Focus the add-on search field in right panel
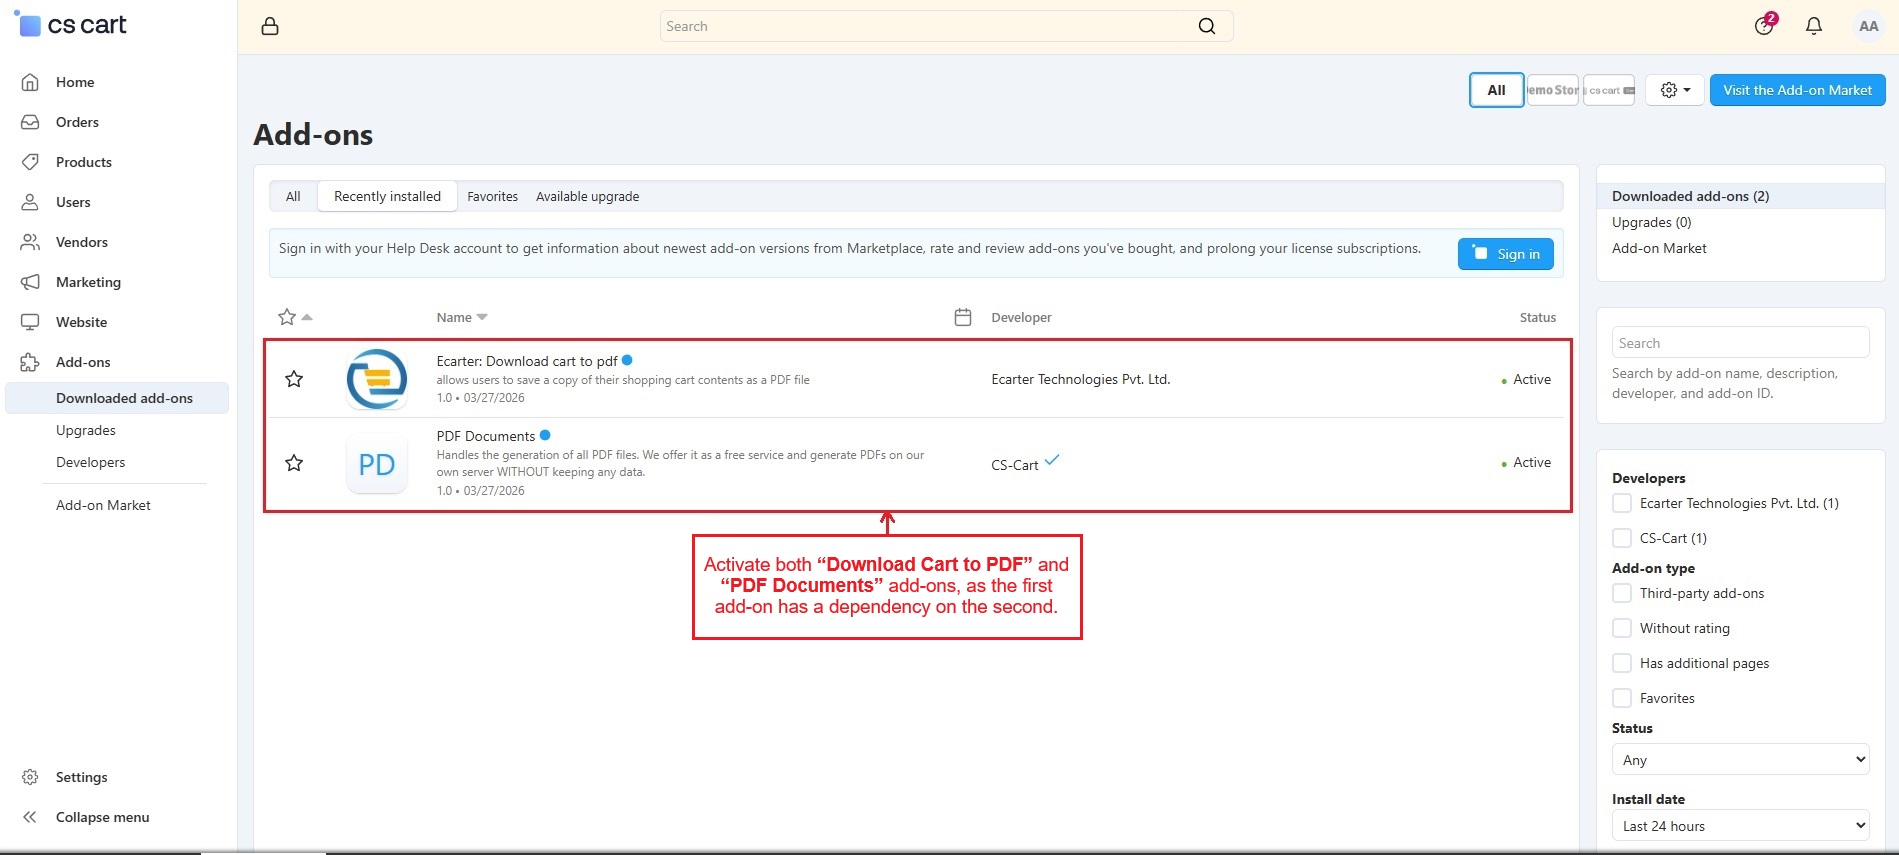 pyautogui.click(x=1740, y=343)
